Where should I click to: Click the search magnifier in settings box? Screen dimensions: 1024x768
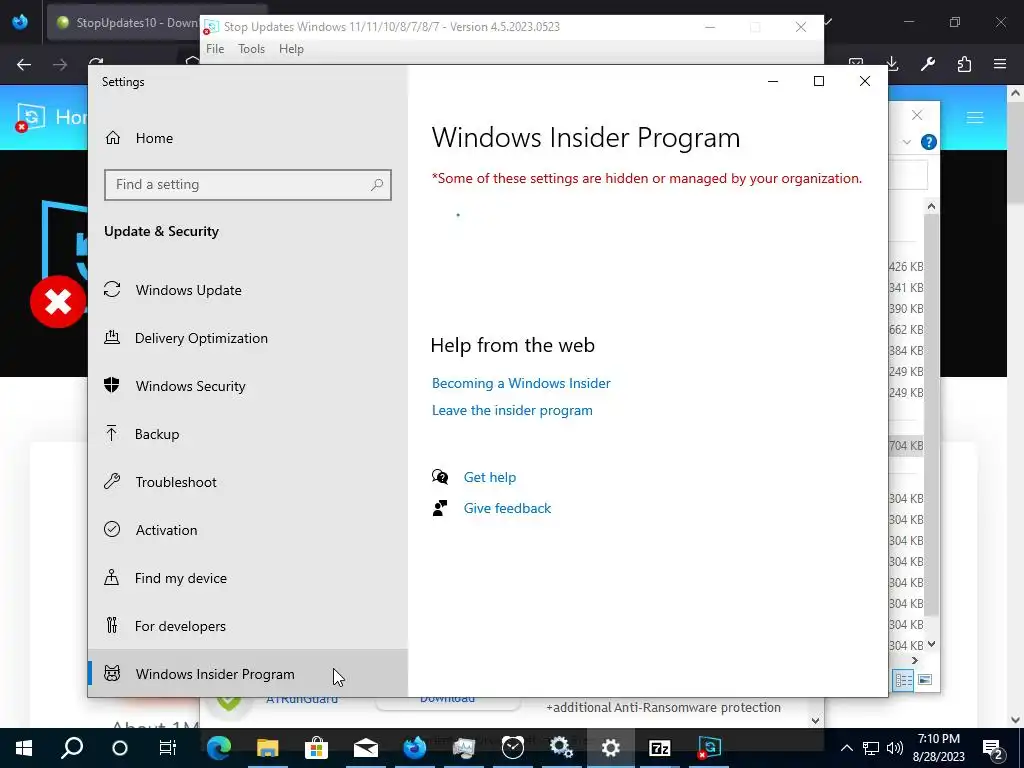point(377,185)
